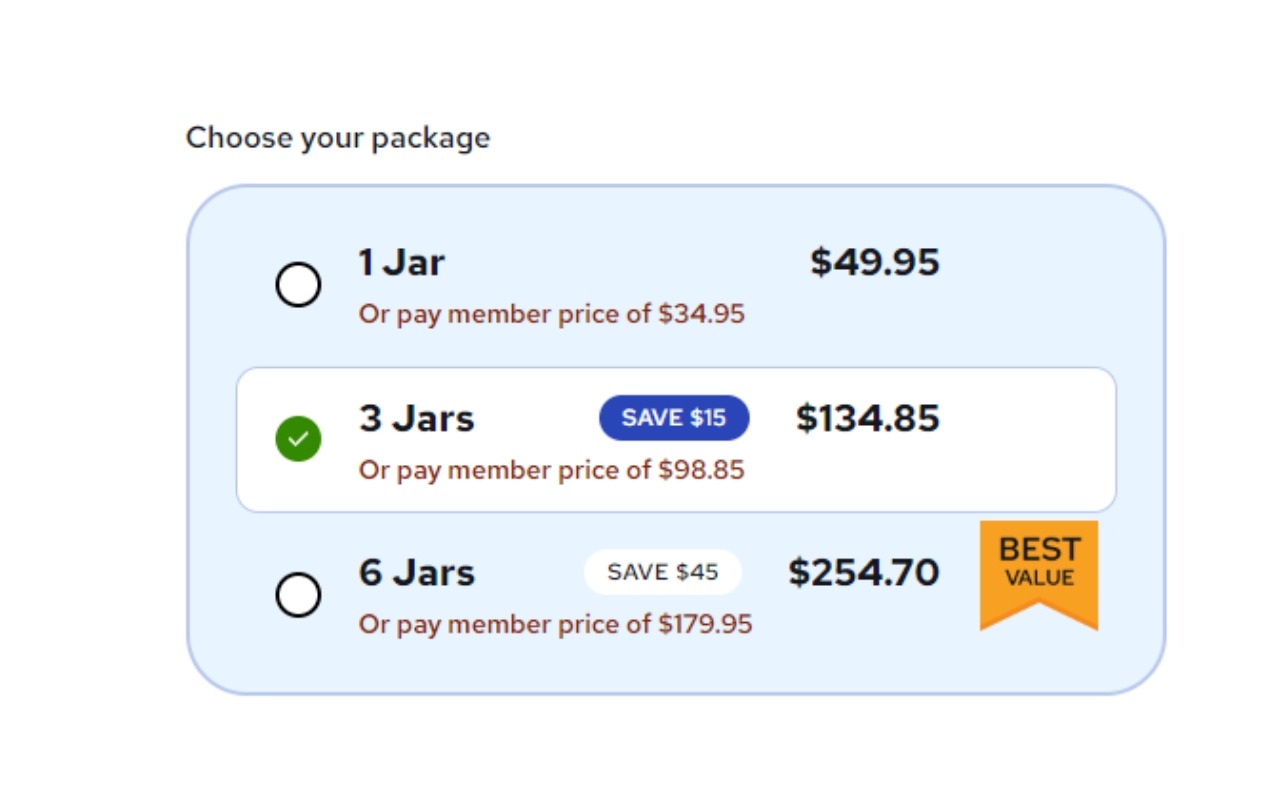The image size is (1280, 800).
Task: Click the "1 Jar" package title
Action: point(401,263)
